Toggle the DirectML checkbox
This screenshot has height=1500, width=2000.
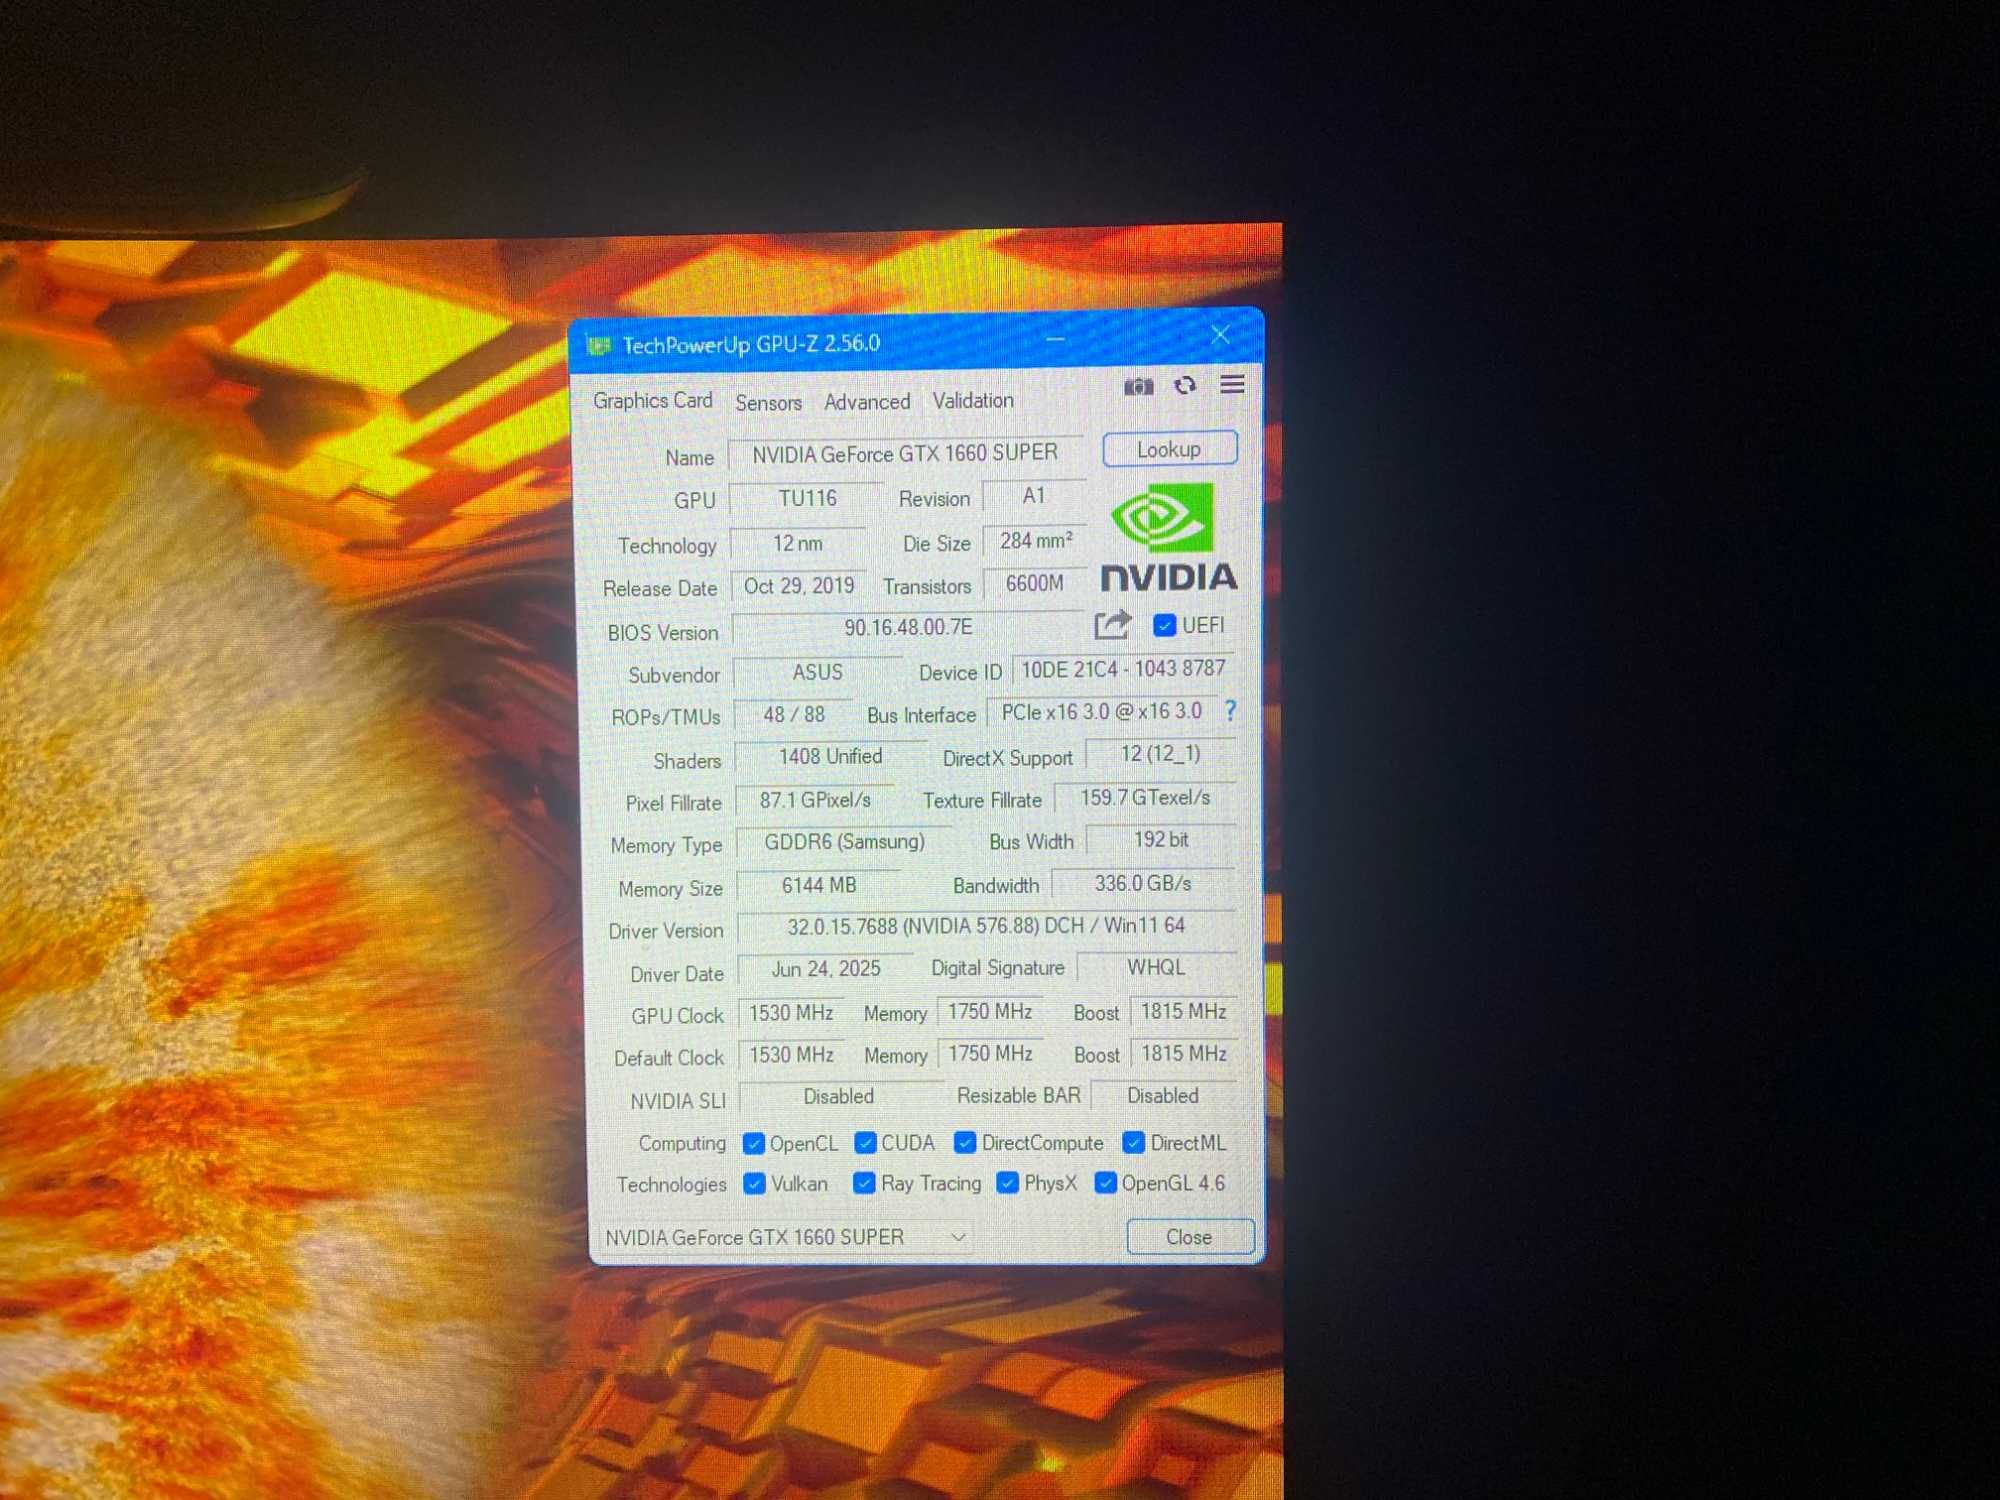(x=1133, y=1142)
